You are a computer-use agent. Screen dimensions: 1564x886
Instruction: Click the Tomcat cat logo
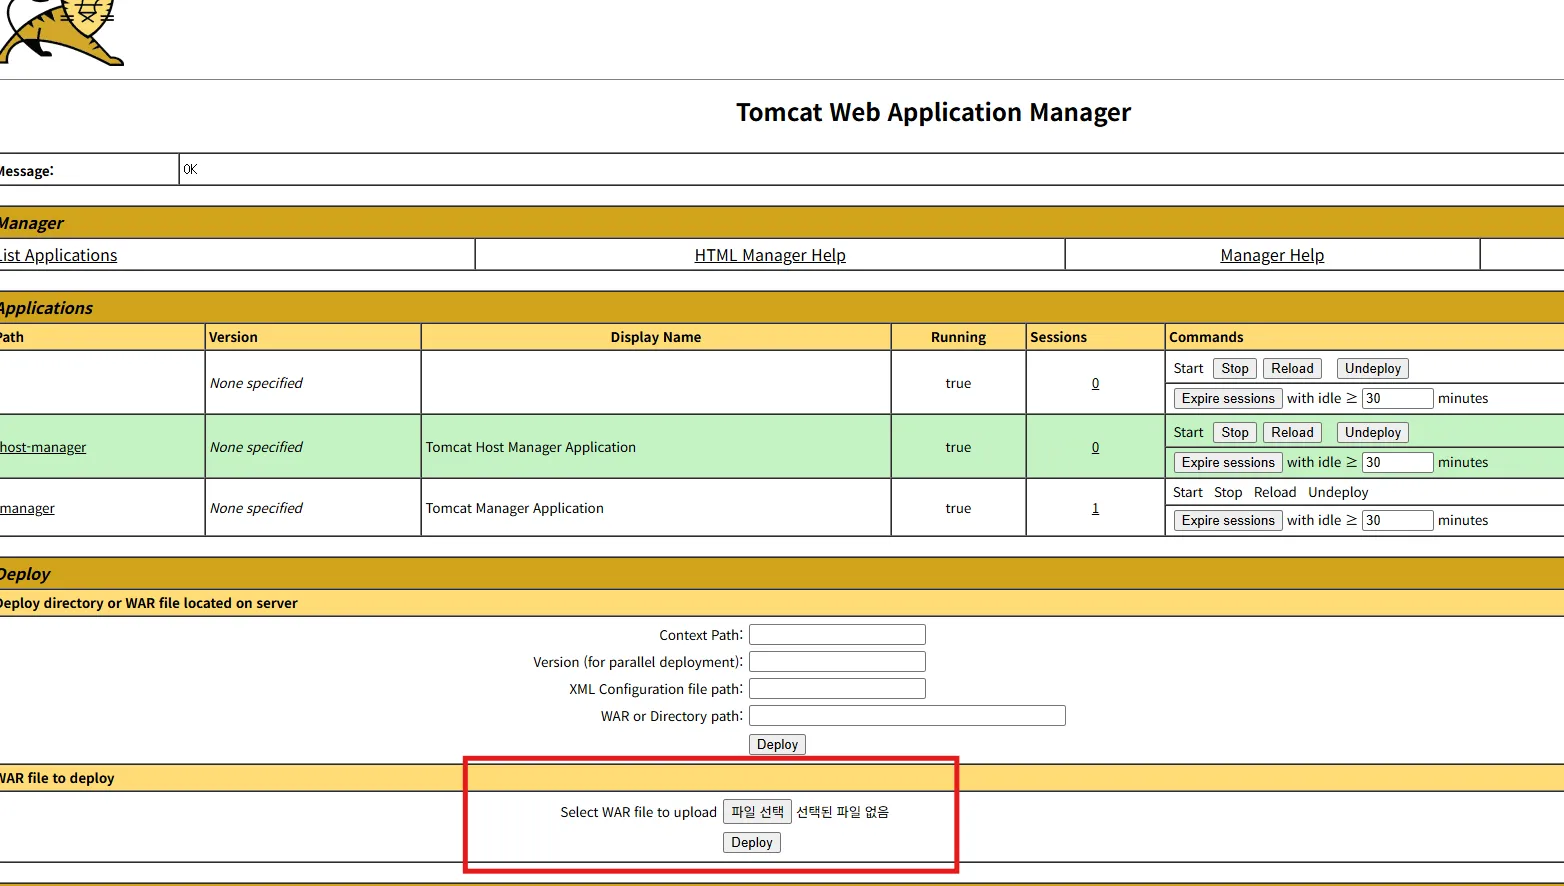[x=60, y=32]
